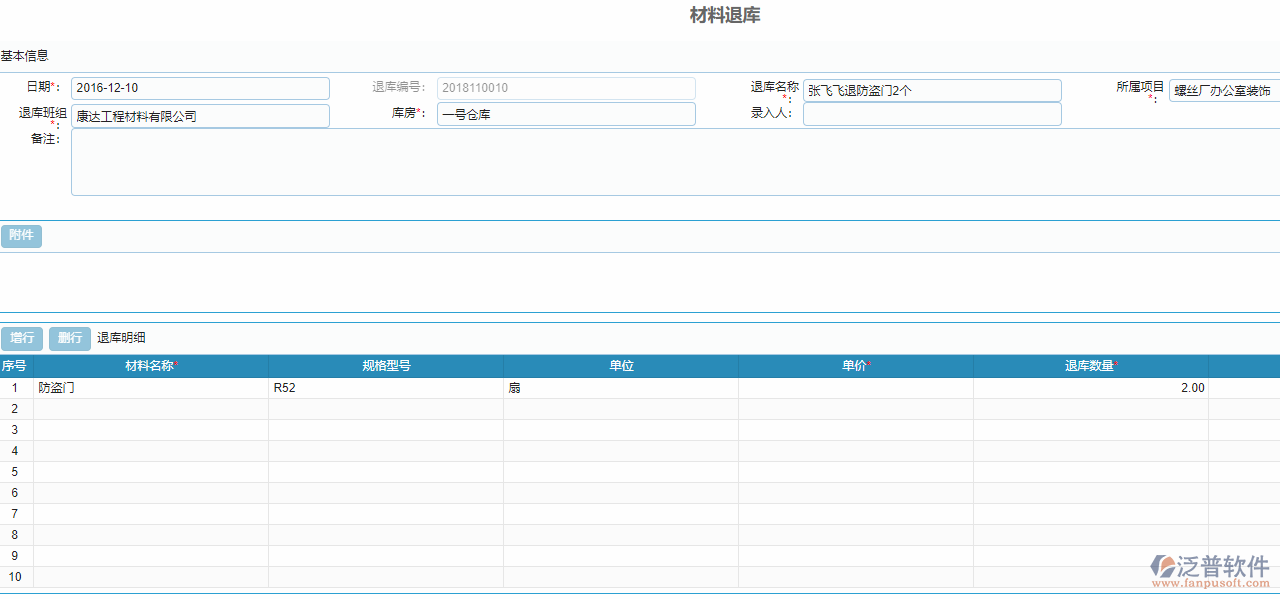Viewport: 1280px width, 599px height.
Task: Select the 防盗门 material name cell
Action: pyautogui.click(x=150, y=387)
